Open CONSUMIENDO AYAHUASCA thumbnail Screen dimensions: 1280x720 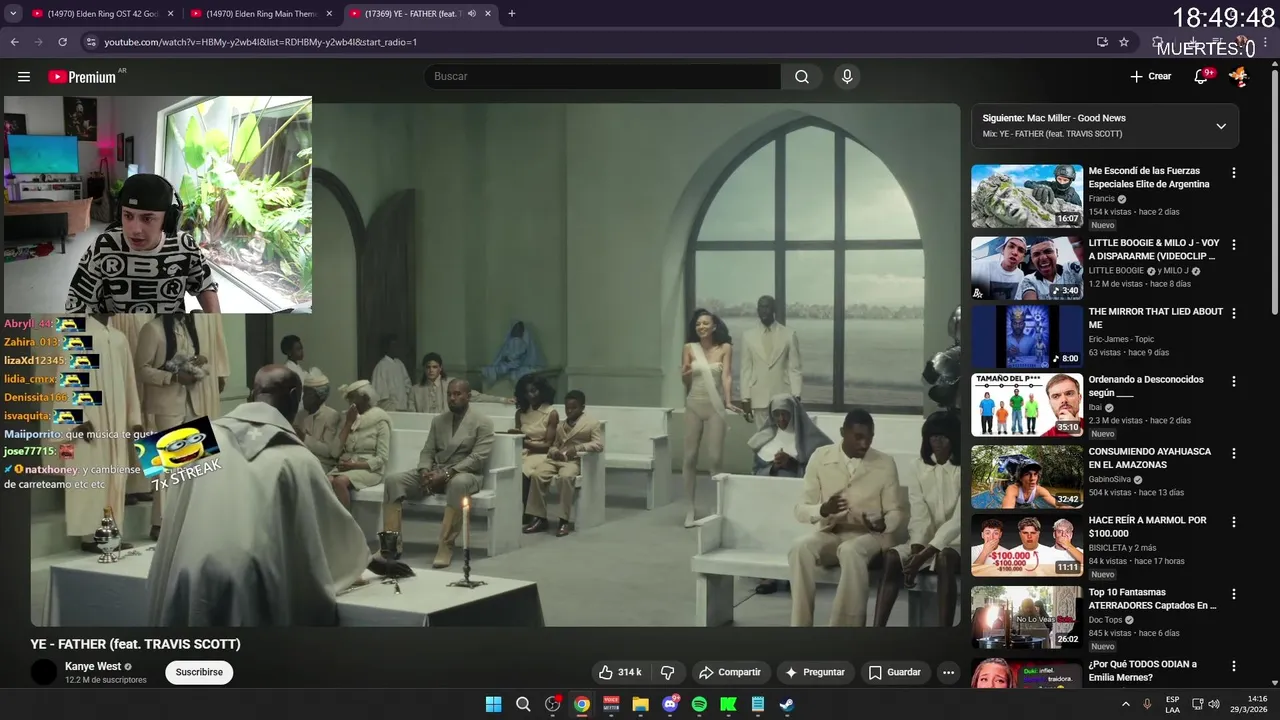tap(1027, 477)
